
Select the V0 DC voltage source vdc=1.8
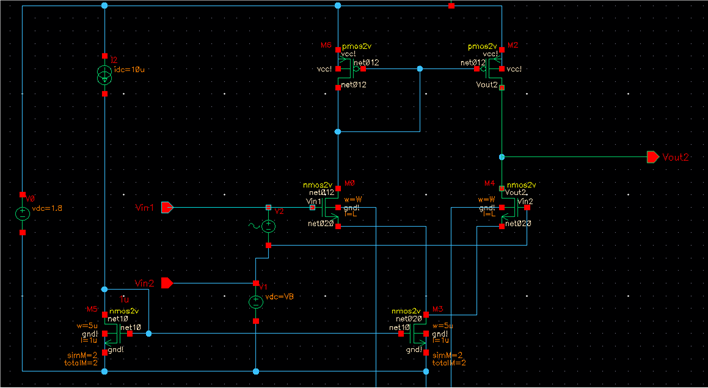pyautogui.click(x=23, y=214)
